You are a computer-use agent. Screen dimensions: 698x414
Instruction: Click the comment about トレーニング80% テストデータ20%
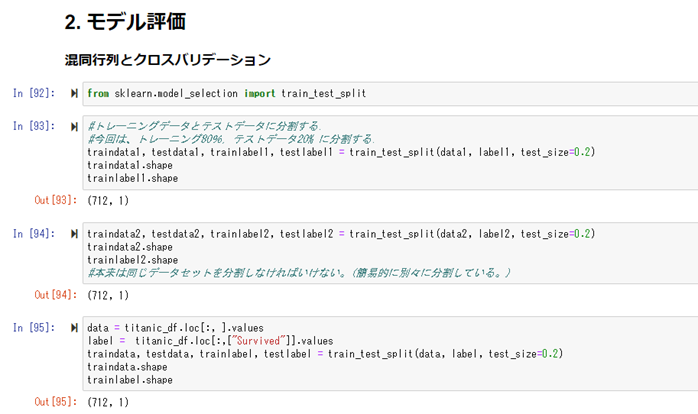click(x=231, y=139)
